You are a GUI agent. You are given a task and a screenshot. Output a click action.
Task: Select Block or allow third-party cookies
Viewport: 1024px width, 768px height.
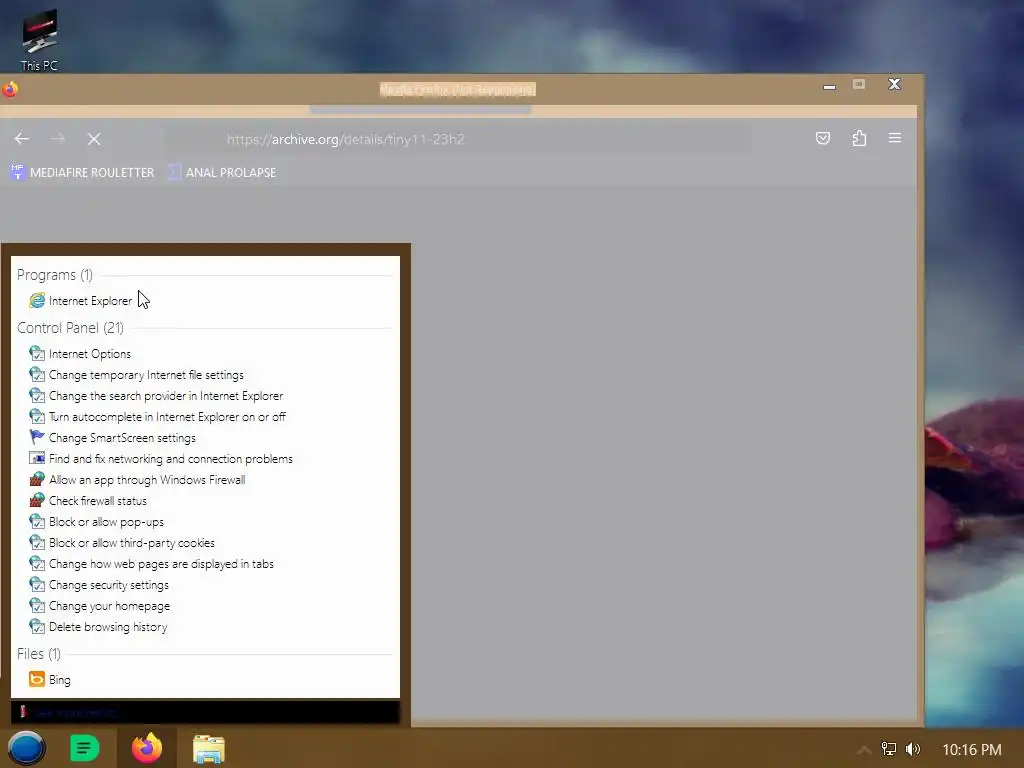pos(122,543)
